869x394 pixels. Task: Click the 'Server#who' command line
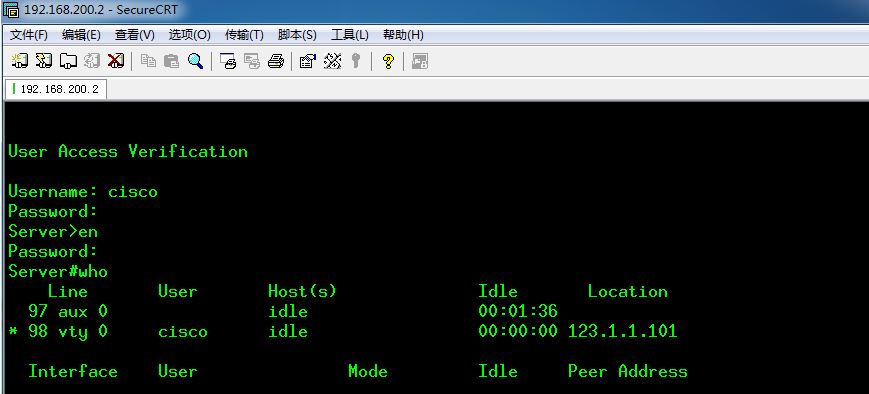click(58, 272)
